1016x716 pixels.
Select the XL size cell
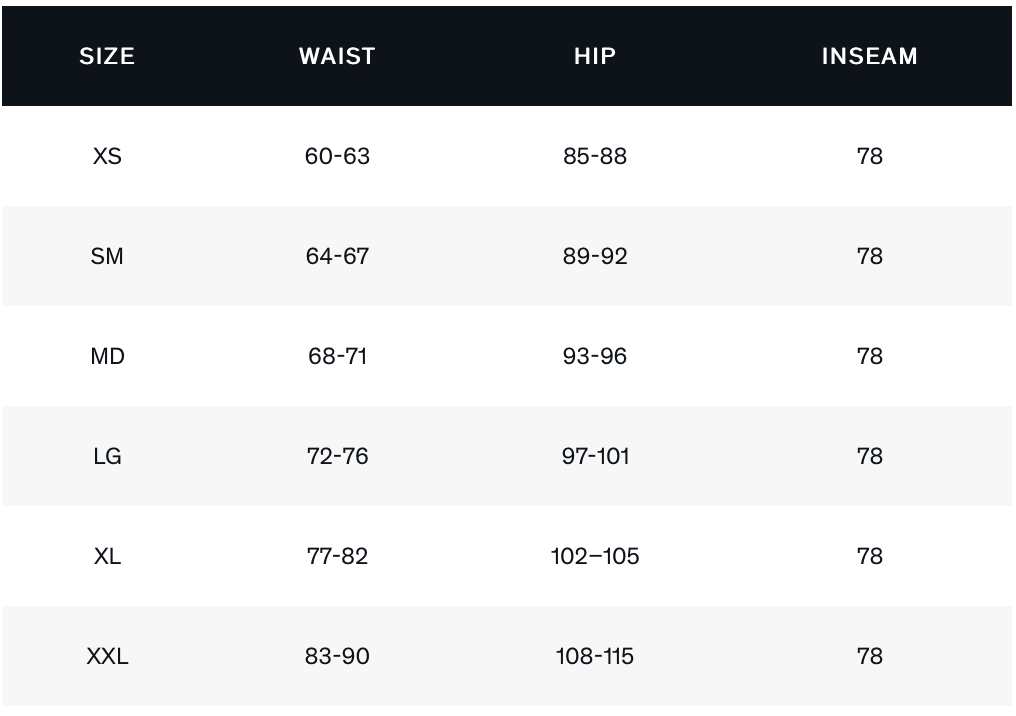(x=107, y=556)
